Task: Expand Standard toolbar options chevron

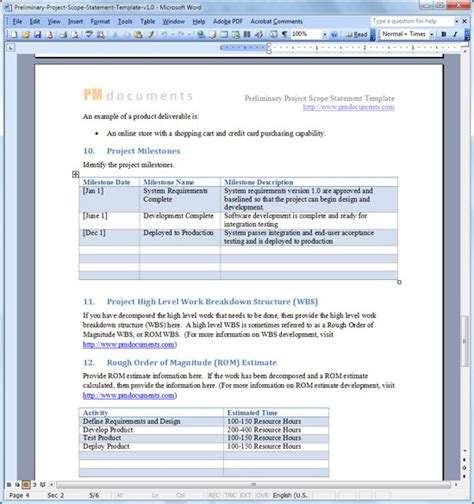Action: click(373, 34)
